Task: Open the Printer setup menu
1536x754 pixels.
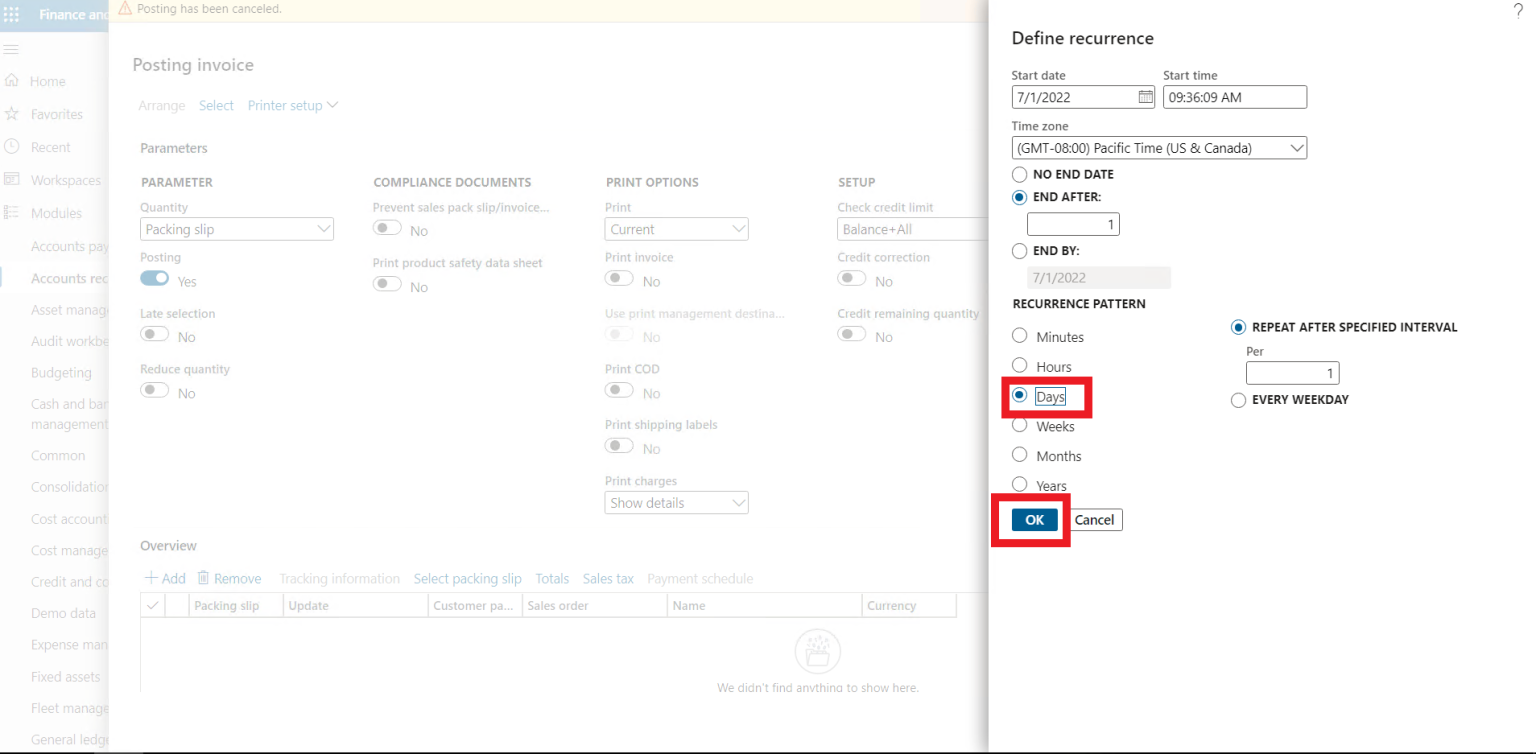Action: (x=292, y=104)
